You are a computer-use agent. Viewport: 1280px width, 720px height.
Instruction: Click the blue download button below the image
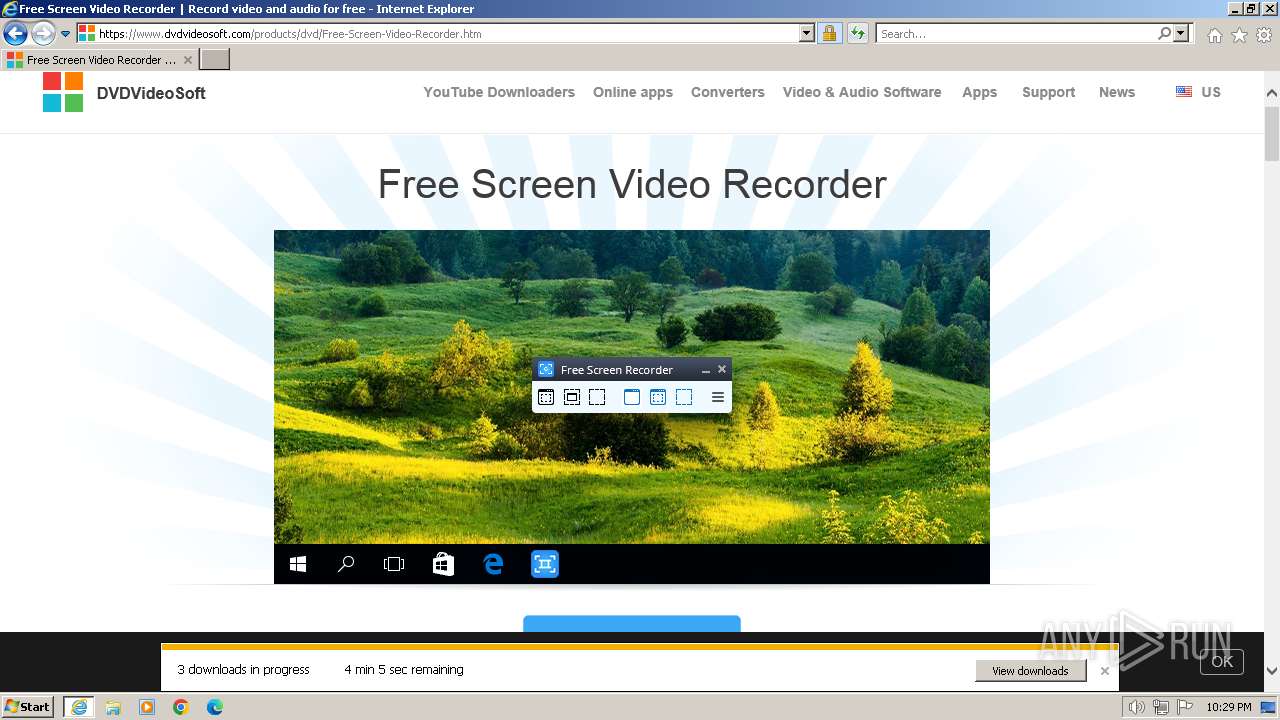click(x=632, y=624)
